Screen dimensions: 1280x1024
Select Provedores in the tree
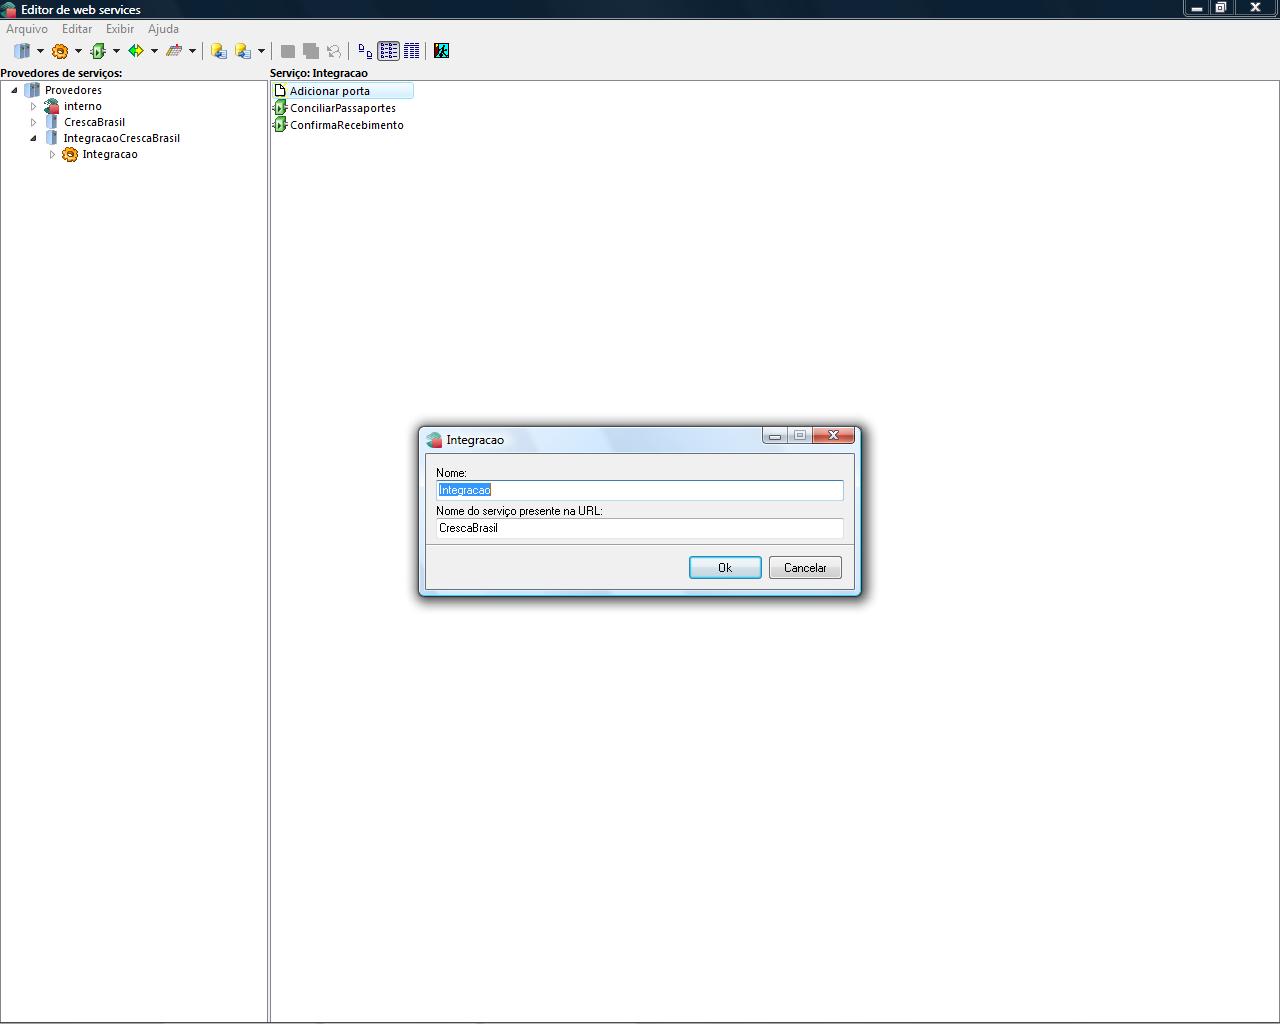coord(73,90)
